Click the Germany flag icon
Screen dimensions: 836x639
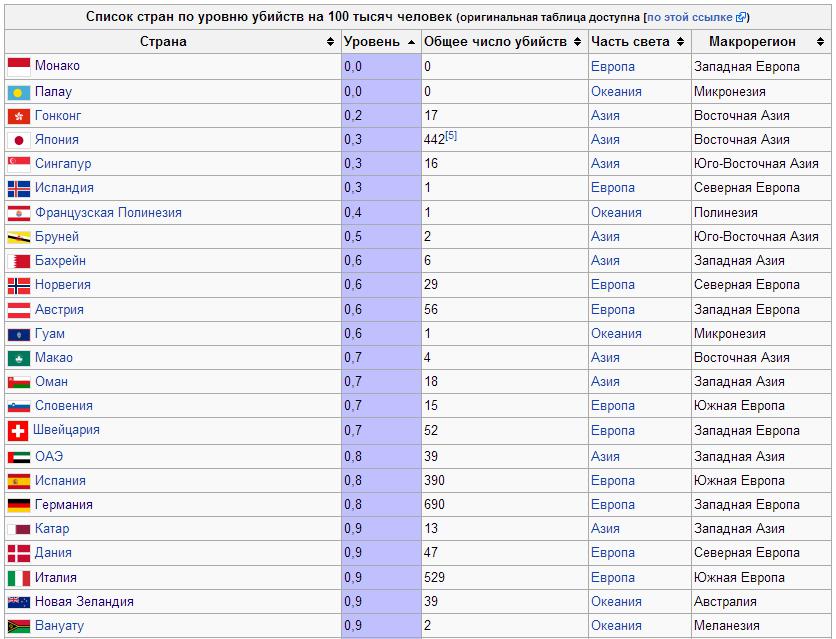[18, 505]
